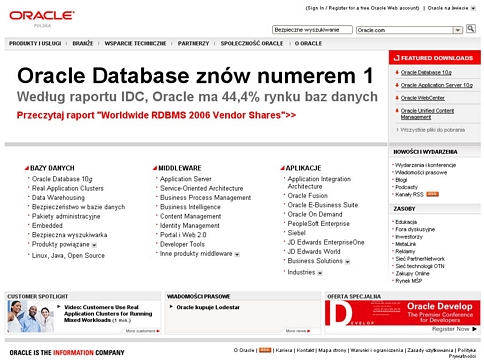Play the Real Application Clusters customer video
This screenshot has height=360, width=484.
coord(108,314)
